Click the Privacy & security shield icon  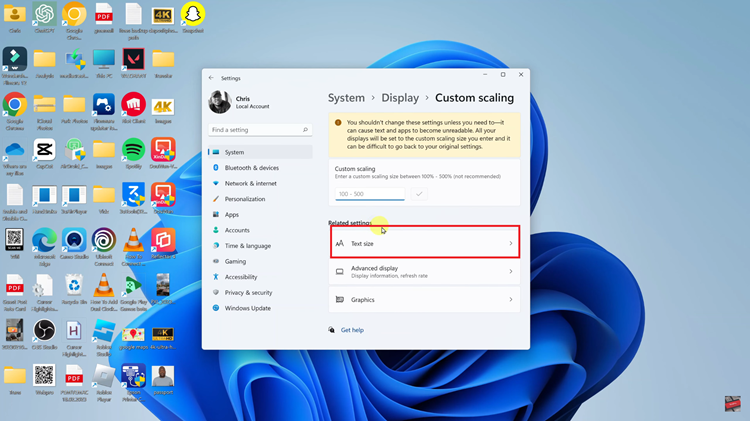pos(216,292)
